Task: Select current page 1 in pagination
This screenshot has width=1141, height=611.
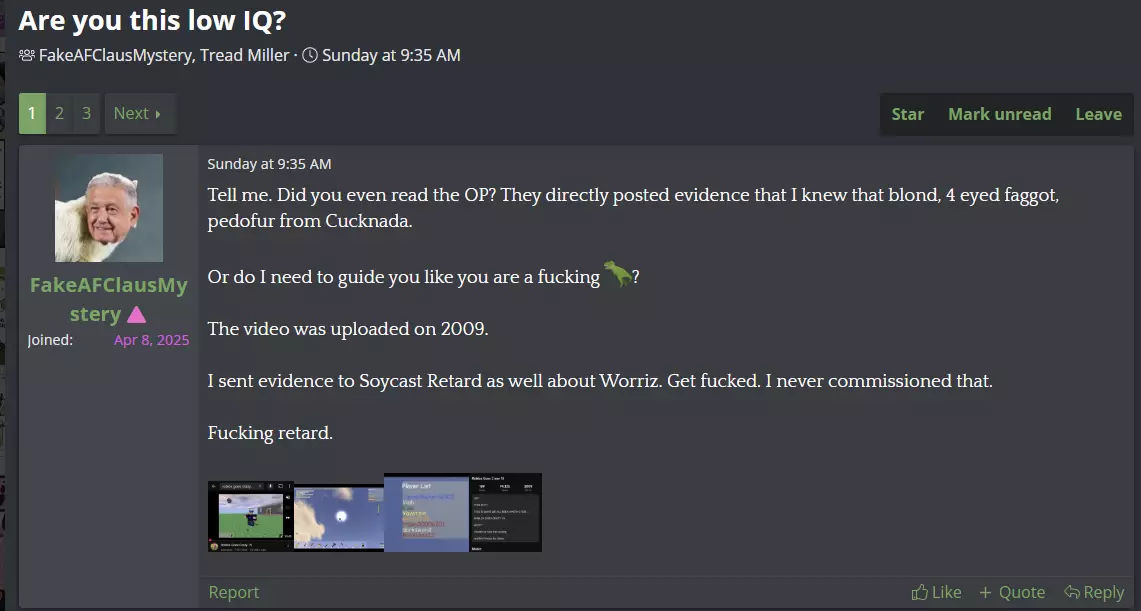Action: click(32, 113)
